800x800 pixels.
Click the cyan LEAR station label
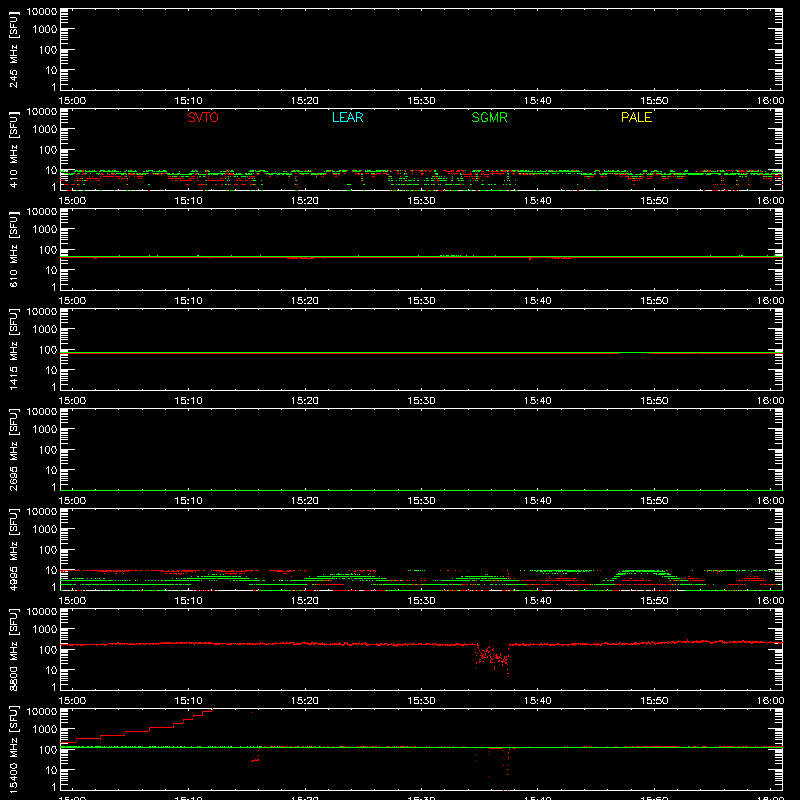347,117
